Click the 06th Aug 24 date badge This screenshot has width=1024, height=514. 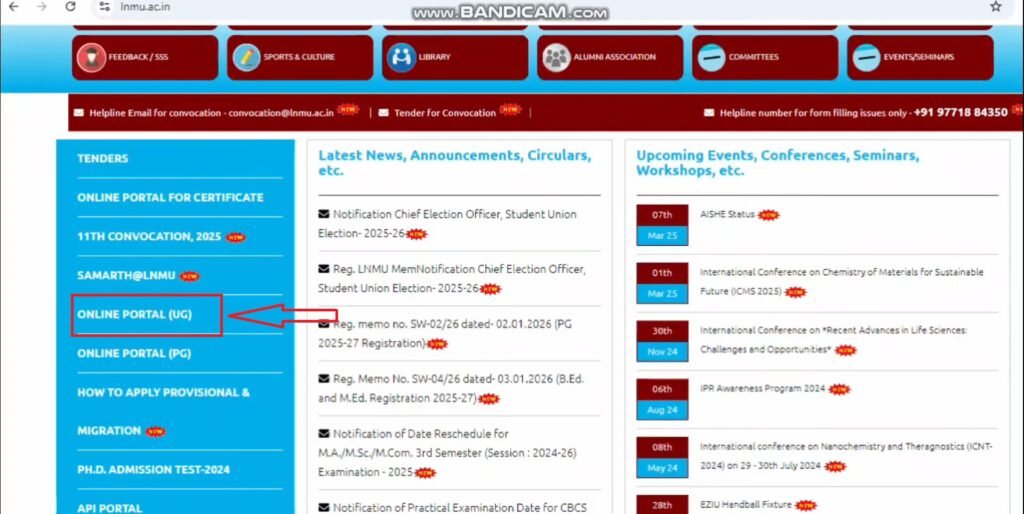662,400
